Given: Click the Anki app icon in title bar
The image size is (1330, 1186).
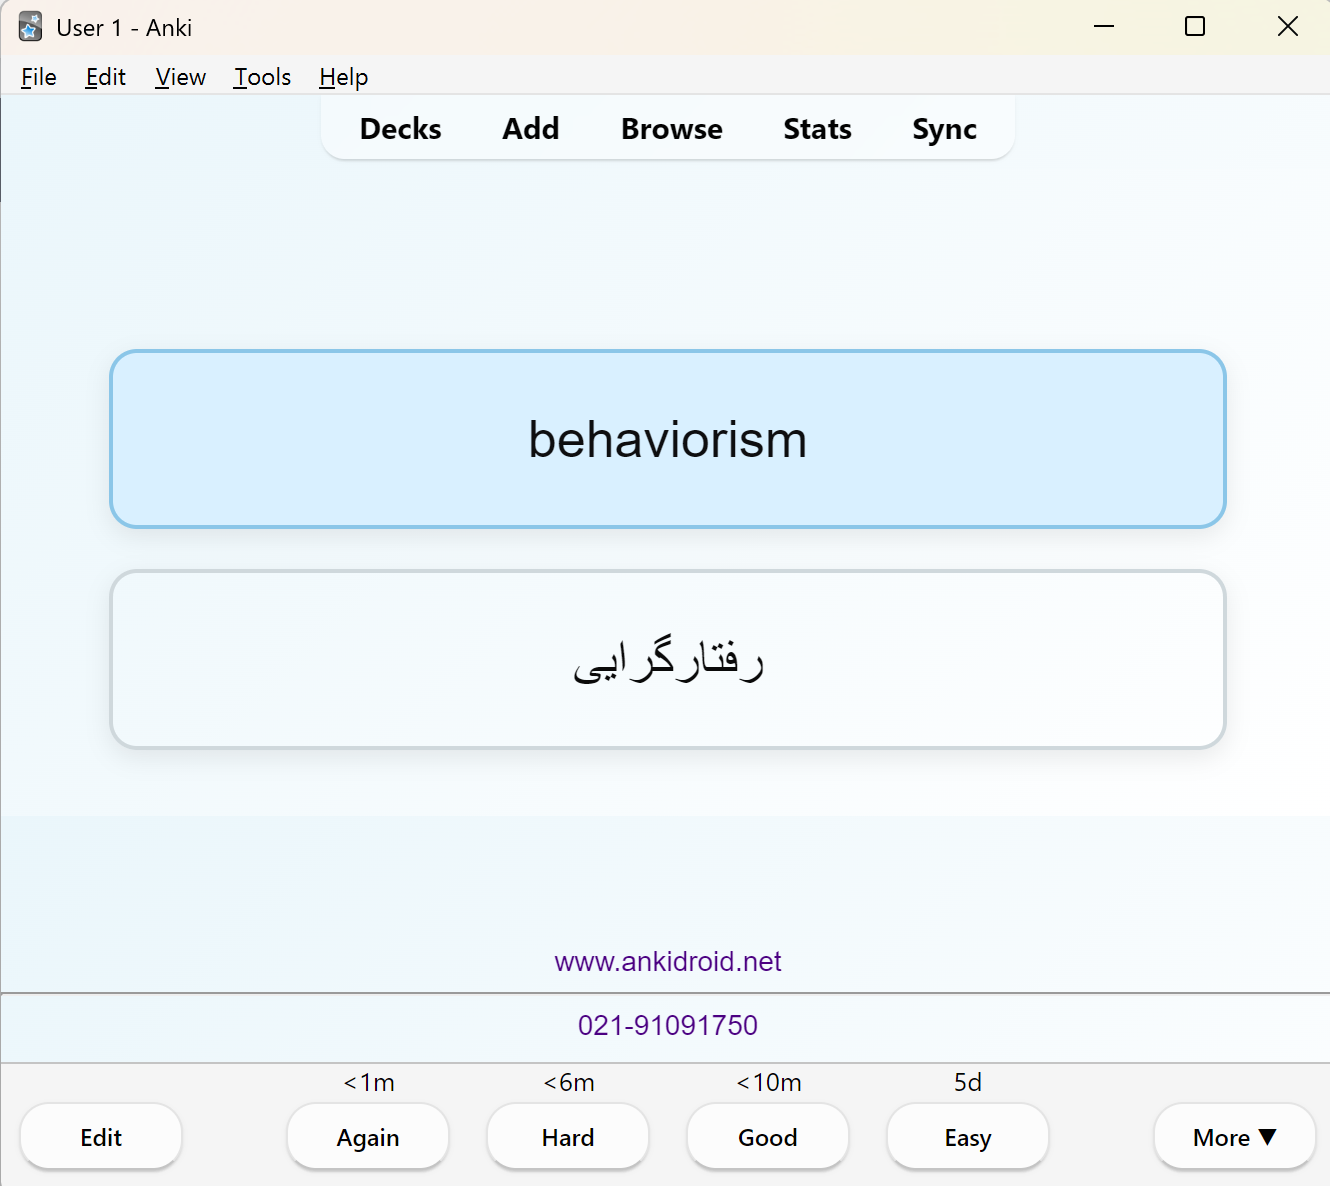Looking at the screenshot, I should pyautogui.click(x=30, y=27).
